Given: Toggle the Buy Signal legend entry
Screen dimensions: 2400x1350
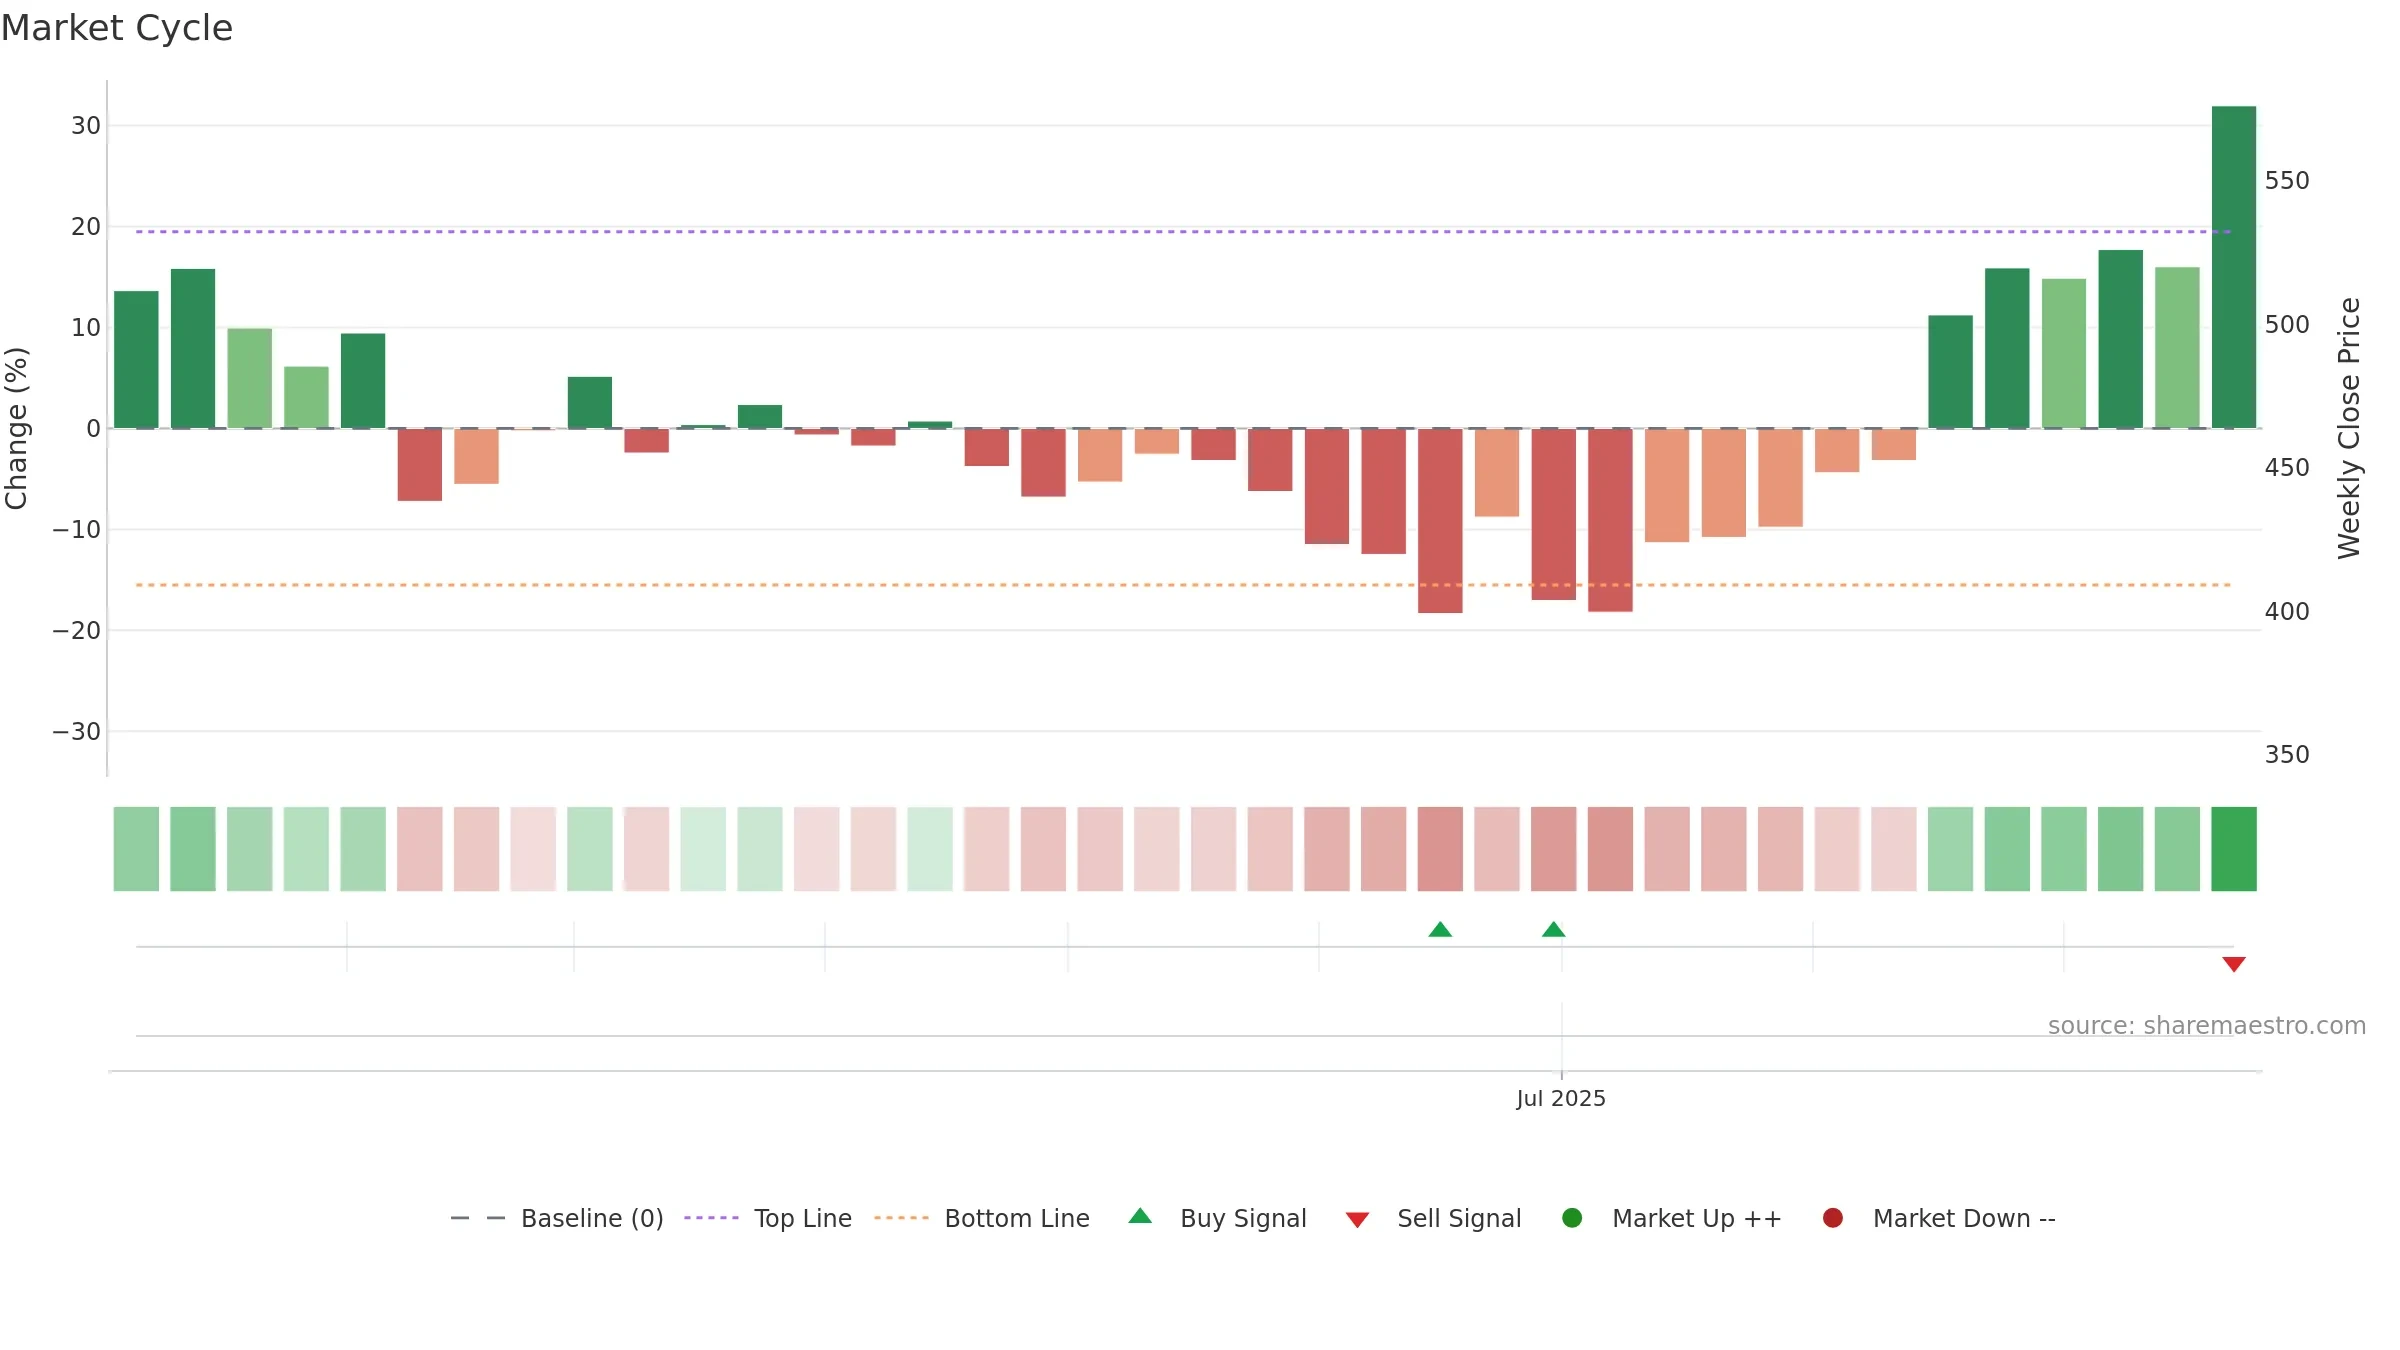Looking at the screenshot, I should pos(1218,1218).
